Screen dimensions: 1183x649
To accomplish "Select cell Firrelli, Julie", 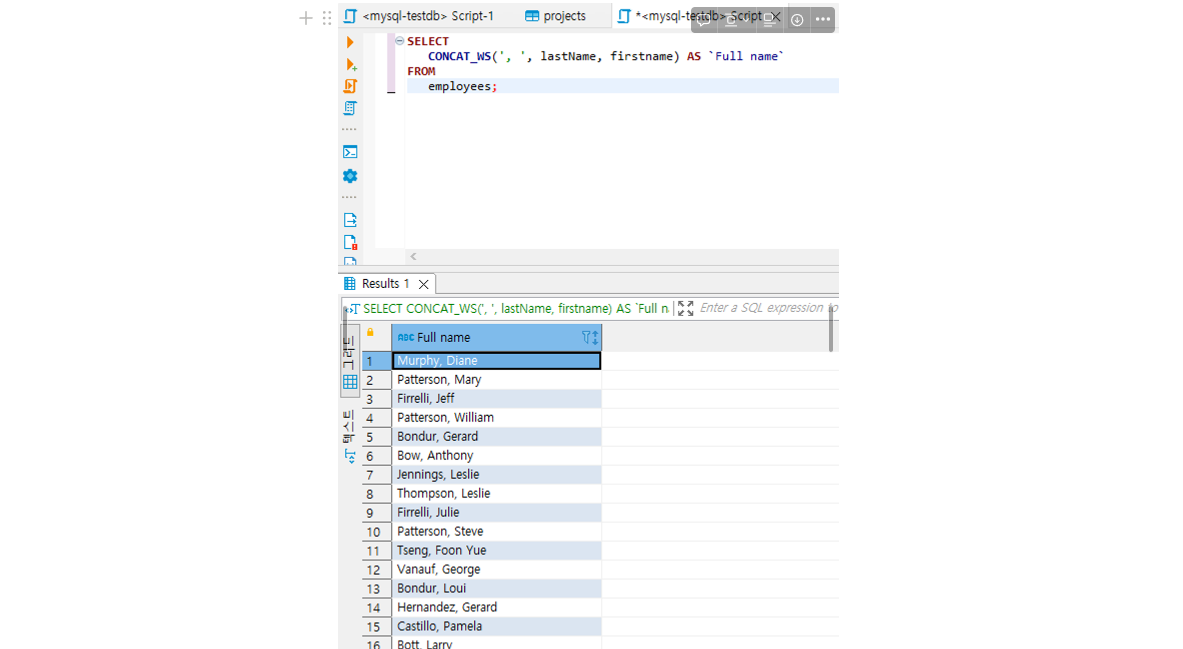I will click(496, 512).
